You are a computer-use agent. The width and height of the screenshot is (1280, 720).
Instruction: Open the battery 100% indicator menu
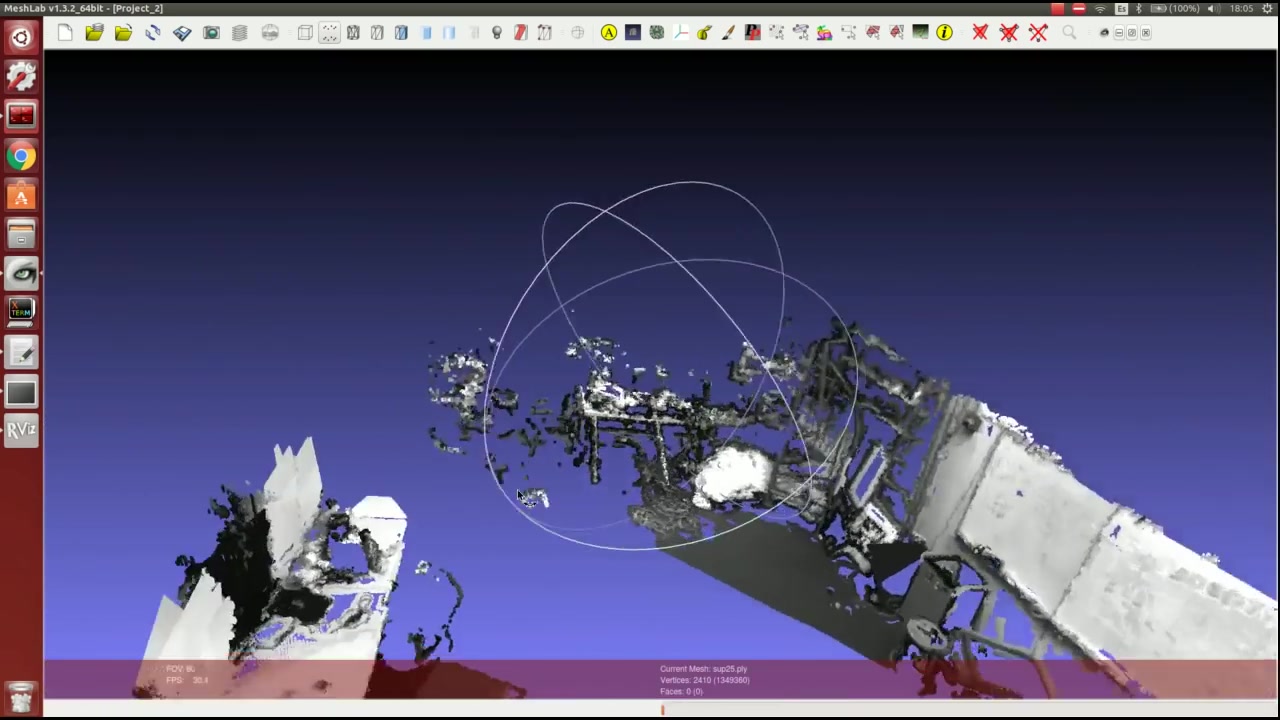click(x=1175, y=8)
